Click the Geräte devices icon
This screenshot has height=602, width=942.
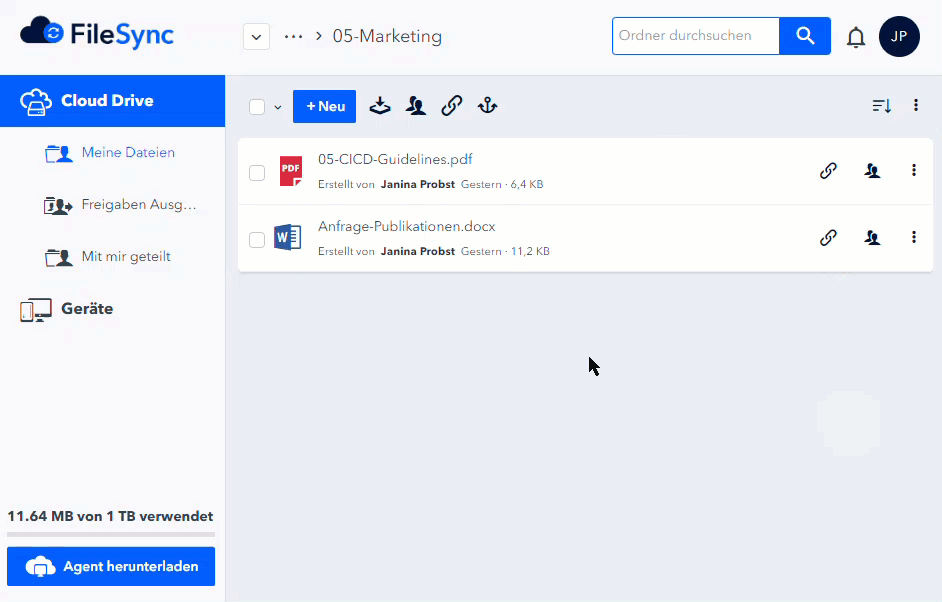click(x=36, y=310)
